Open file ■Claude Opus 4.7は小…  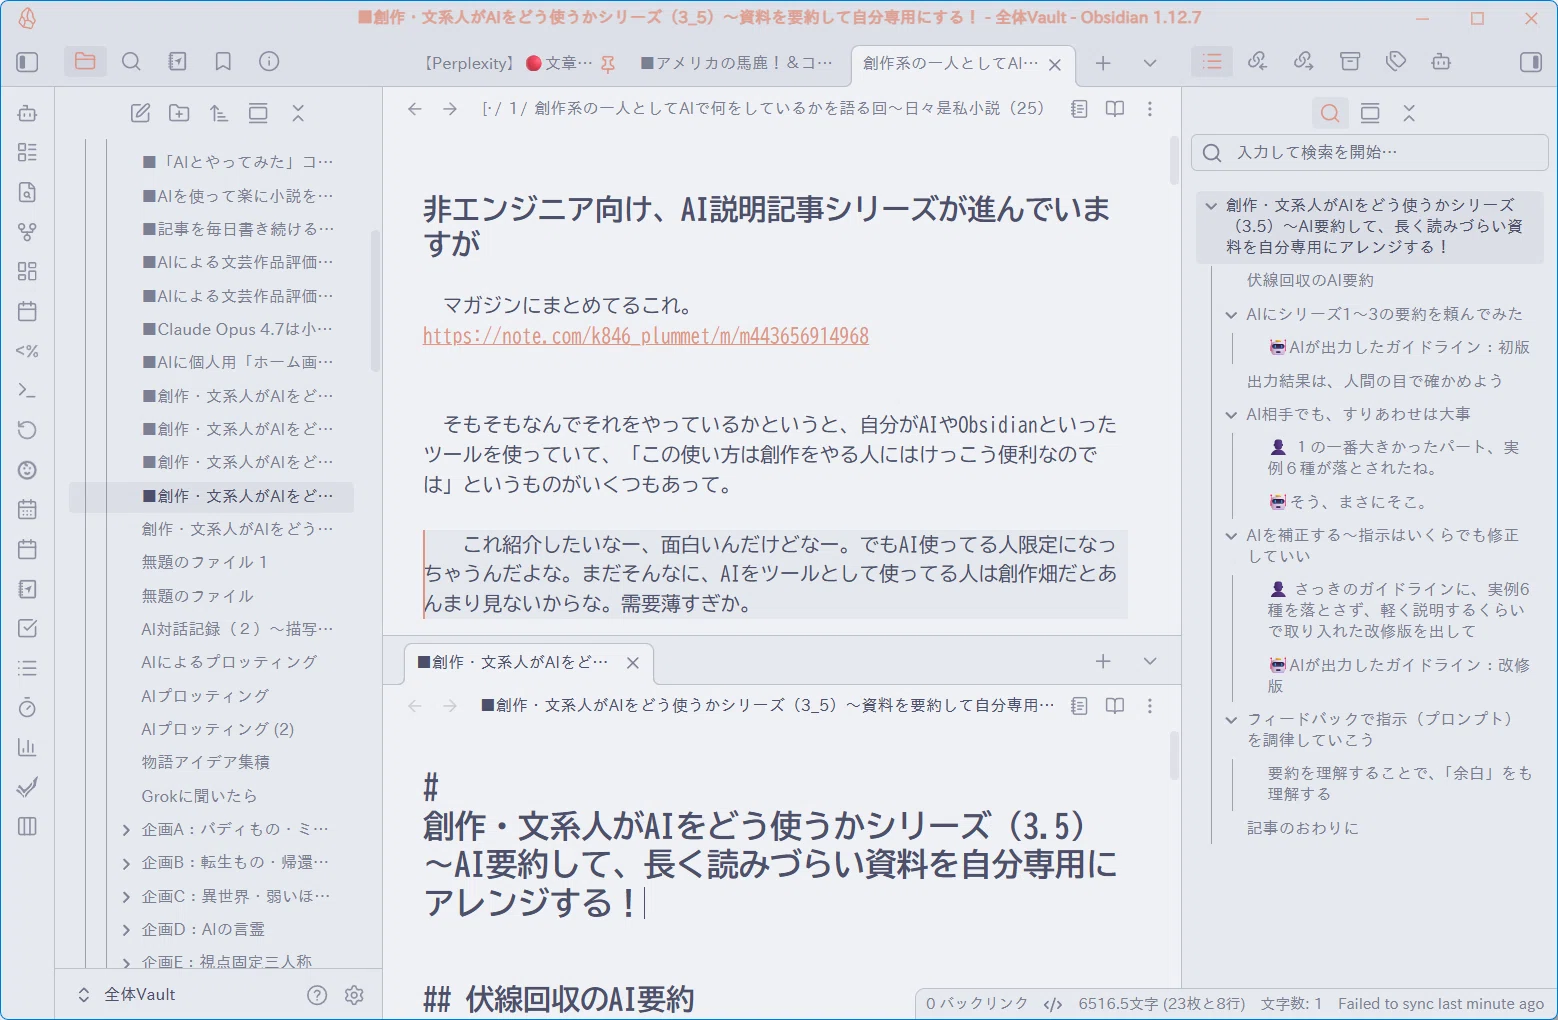(x=238, y=329)
